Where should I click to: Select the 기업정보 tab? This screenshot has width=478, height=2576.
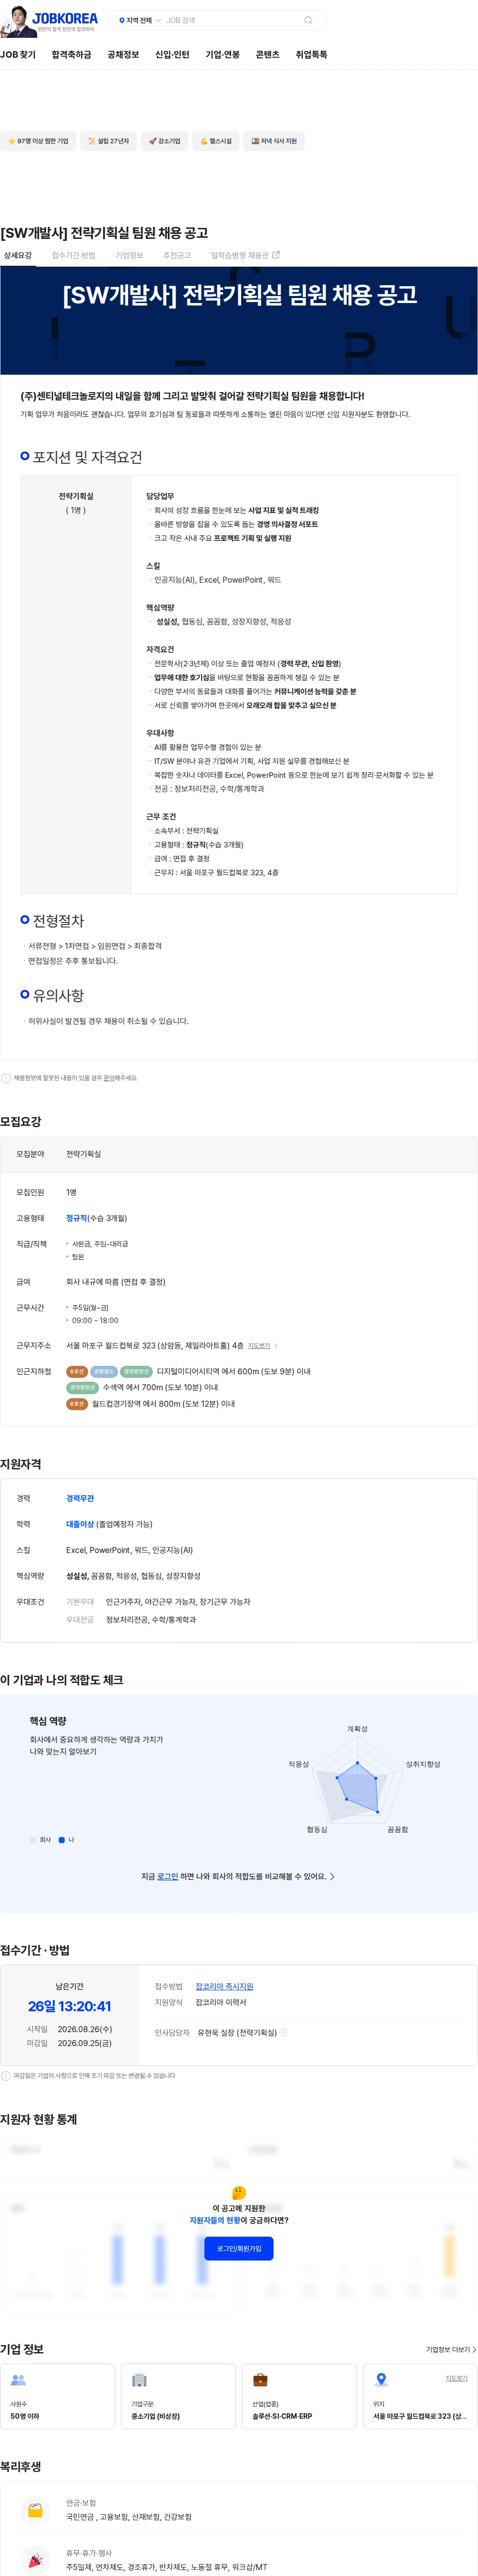click(x=129, y=255)
